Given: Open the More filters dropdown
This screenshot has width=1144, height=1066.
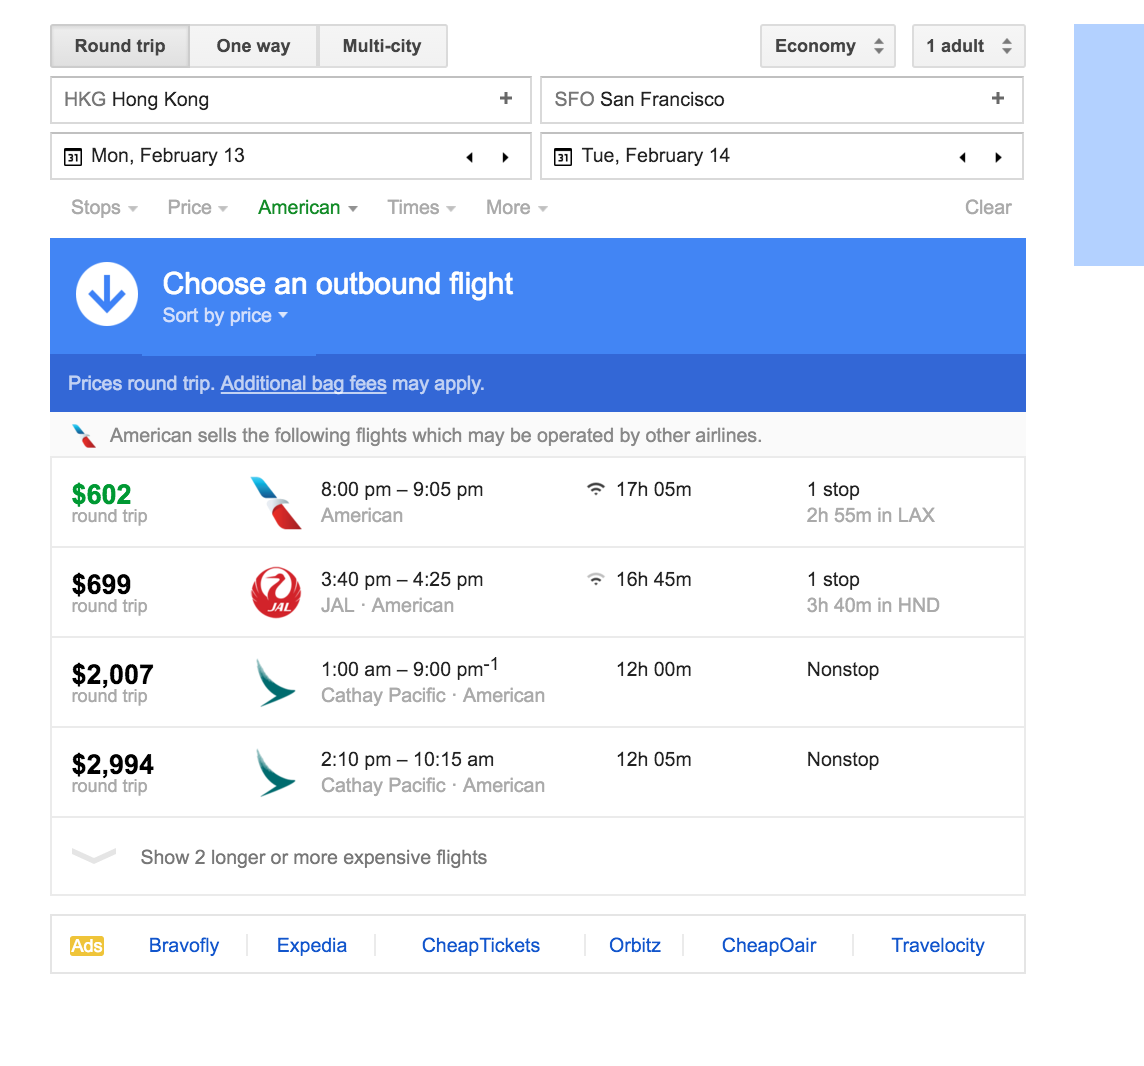Looking at the screenshot, I should click(x=517, y=208).
